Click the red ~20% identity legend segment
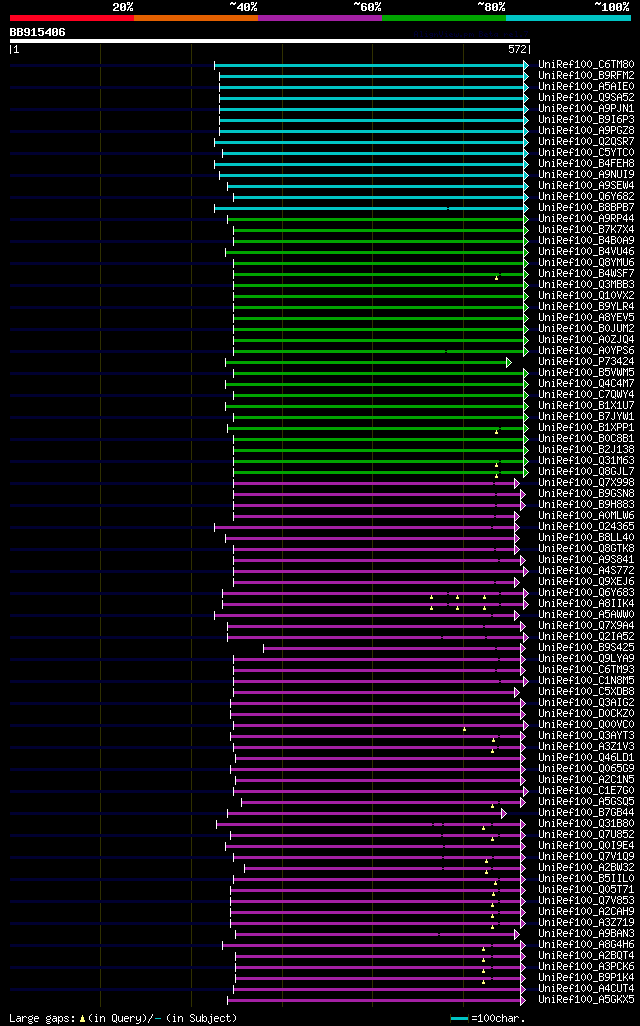 point(72,18)
